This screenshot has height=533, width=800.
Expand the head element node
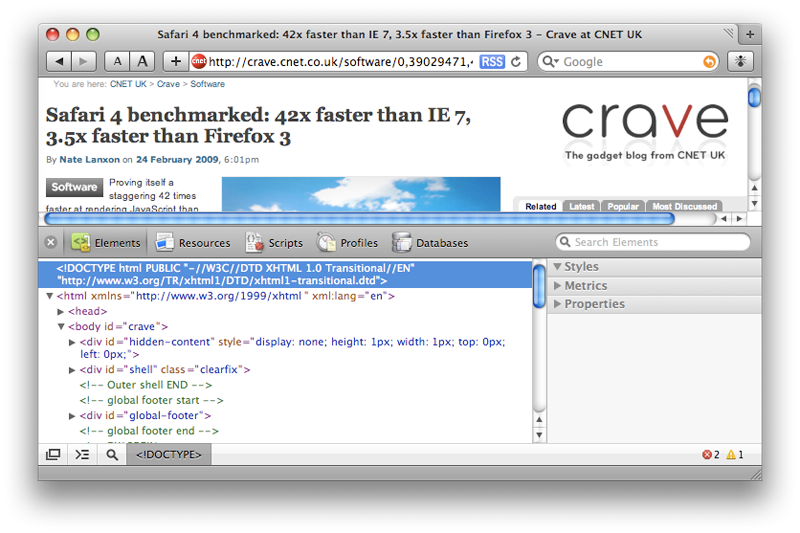click(61, 311)
